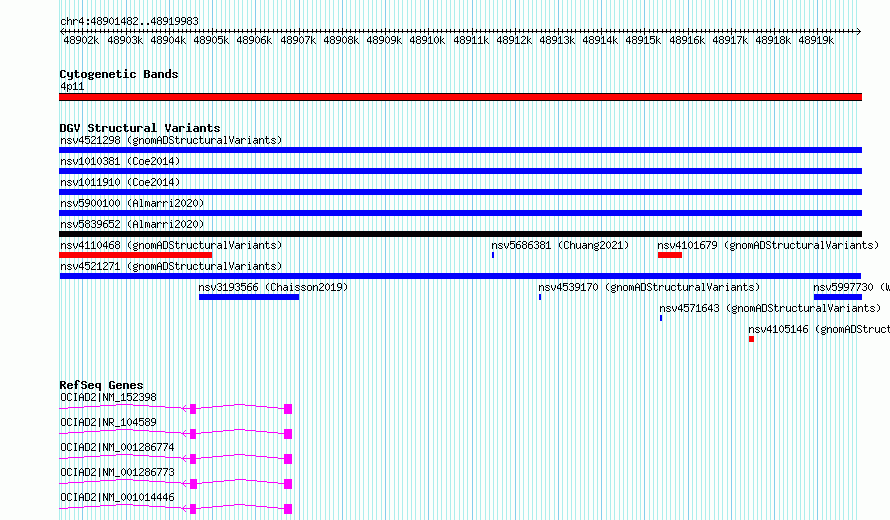Open variant nsv4521271 label
890x520 pixels.
pyautogui.click(x=171, y=266)
